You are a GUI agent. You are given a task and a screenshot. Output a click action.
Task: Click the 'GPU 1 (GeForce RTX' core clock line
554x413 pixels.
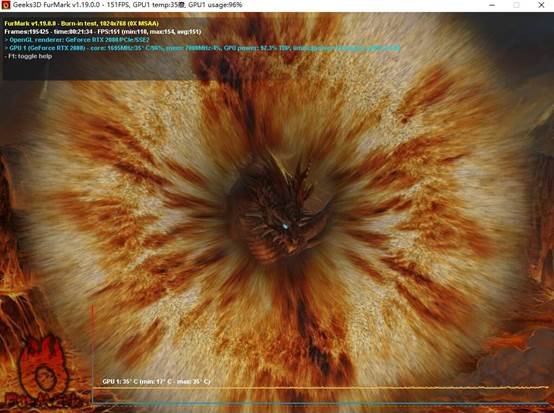click(202, 48)
